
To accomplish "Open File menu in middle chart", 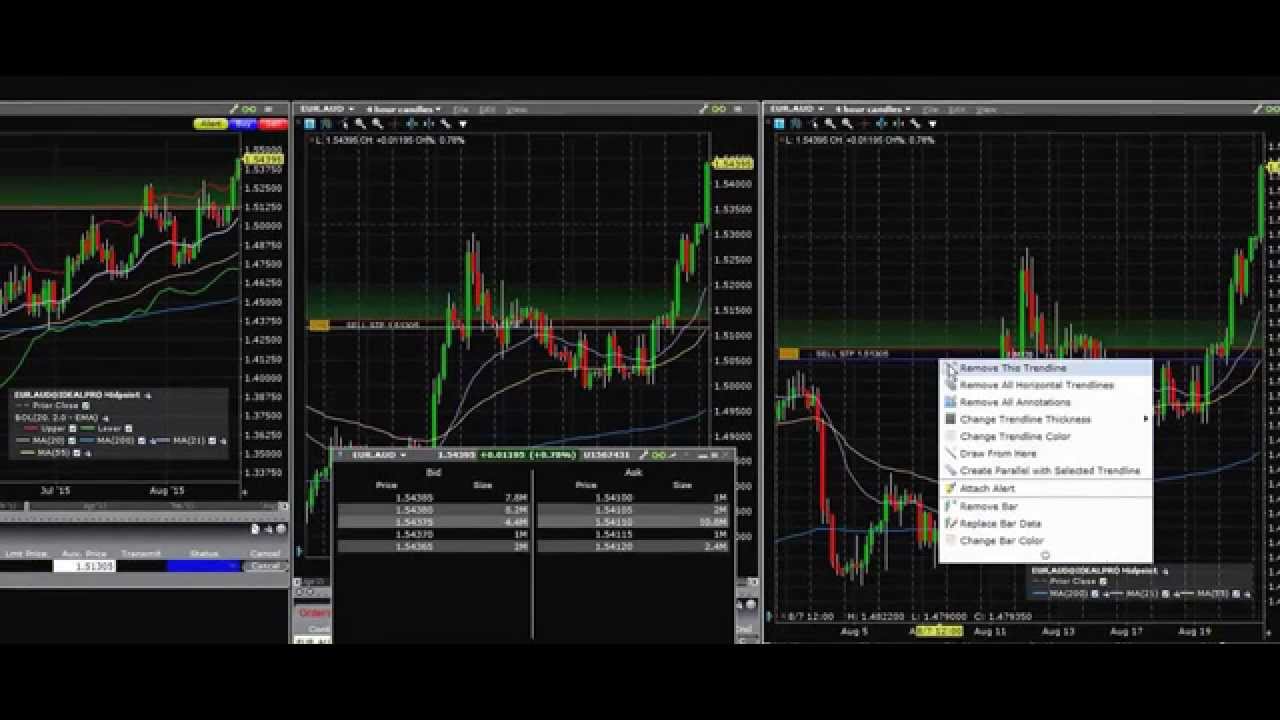I will click(x=461, y=109).
